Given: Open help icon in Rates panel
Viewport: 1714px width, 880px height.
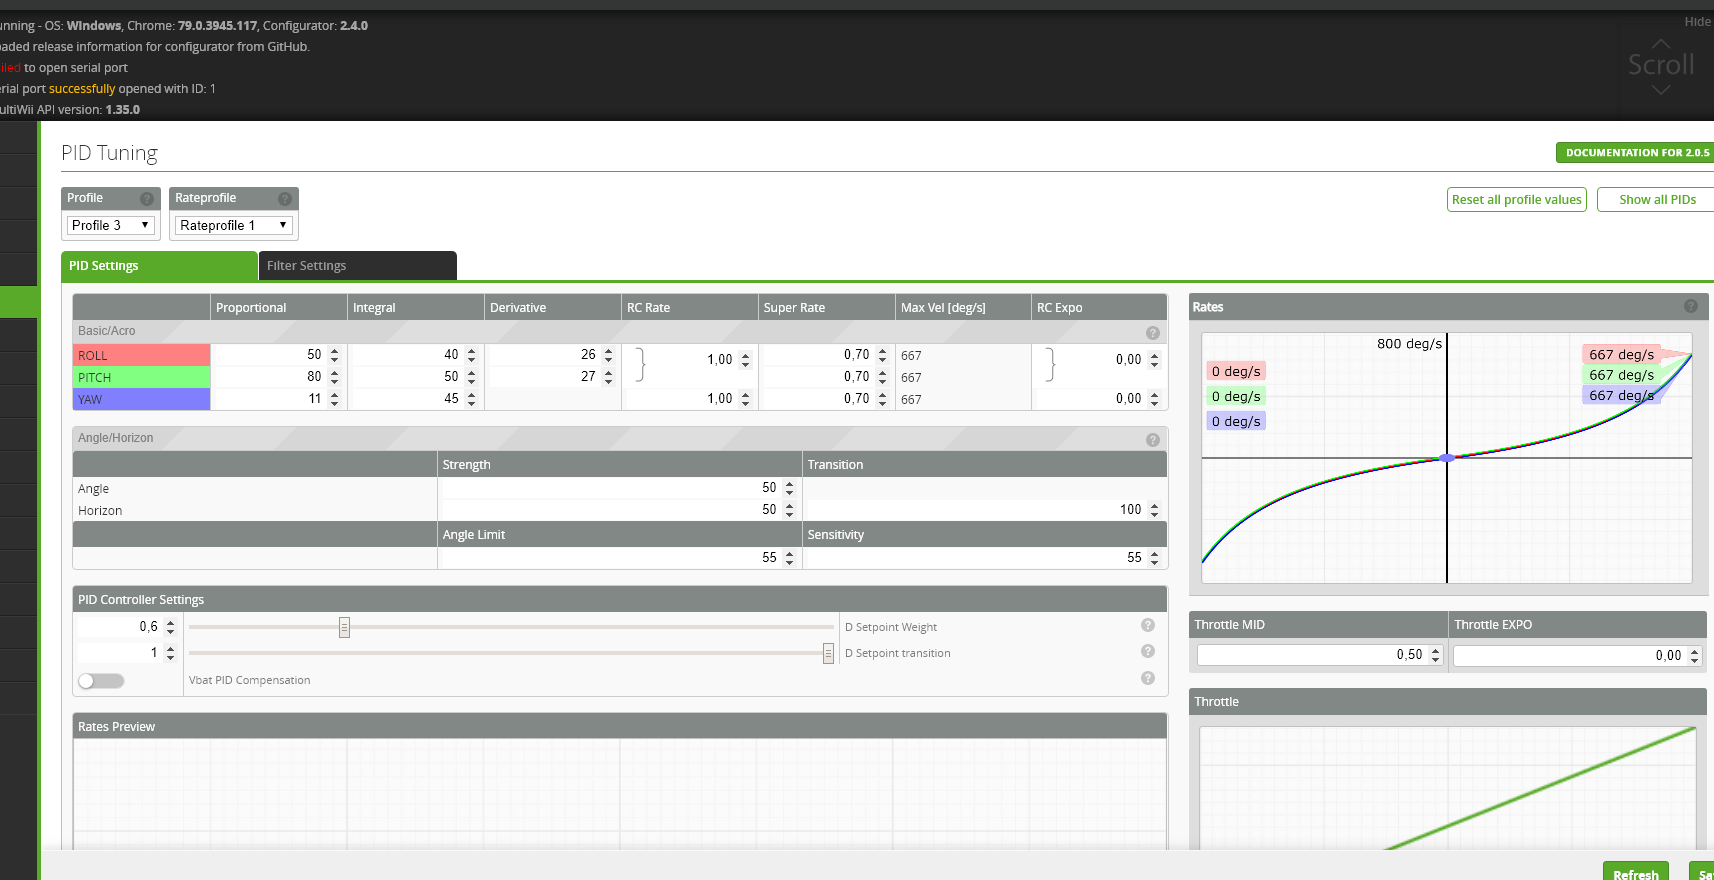Looking at the screenshot, I should point(1691,306).
